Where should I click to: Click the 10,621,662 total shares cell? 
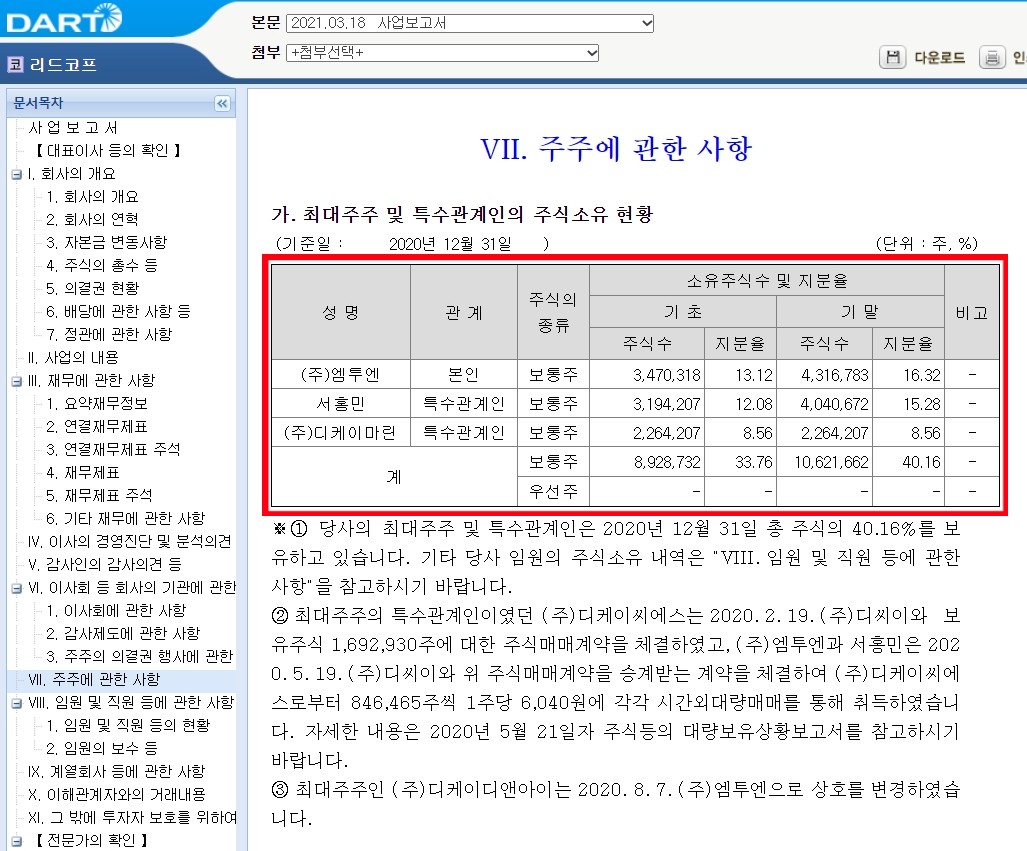pos(825,462)
